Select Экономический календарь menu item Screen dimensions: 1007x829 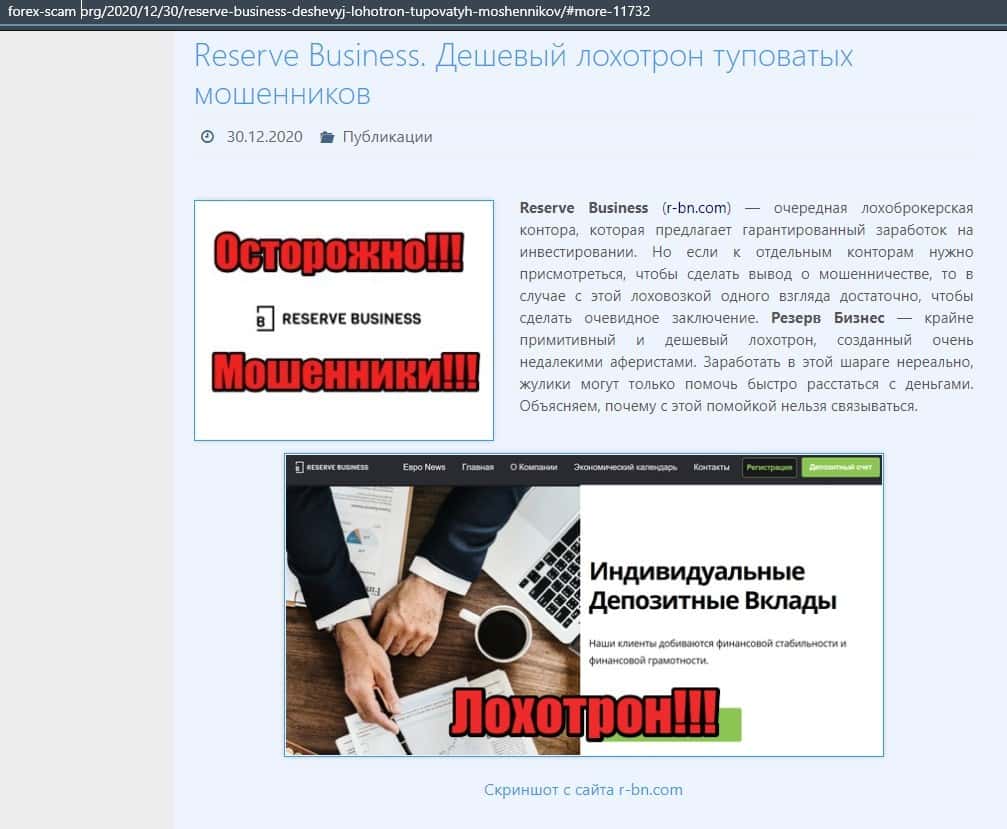click(x=626, y=467)
